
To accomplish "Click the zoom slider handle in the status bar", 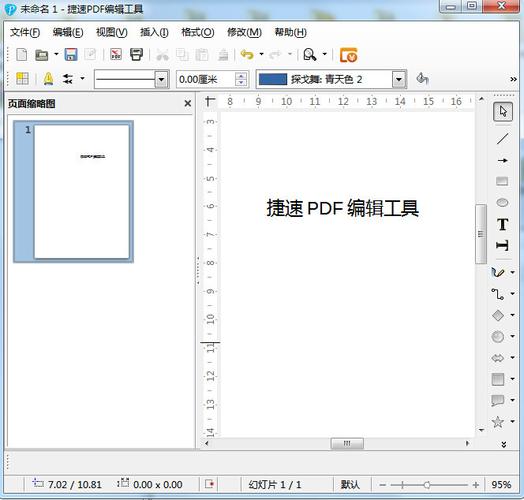I will tap(427, 485).
